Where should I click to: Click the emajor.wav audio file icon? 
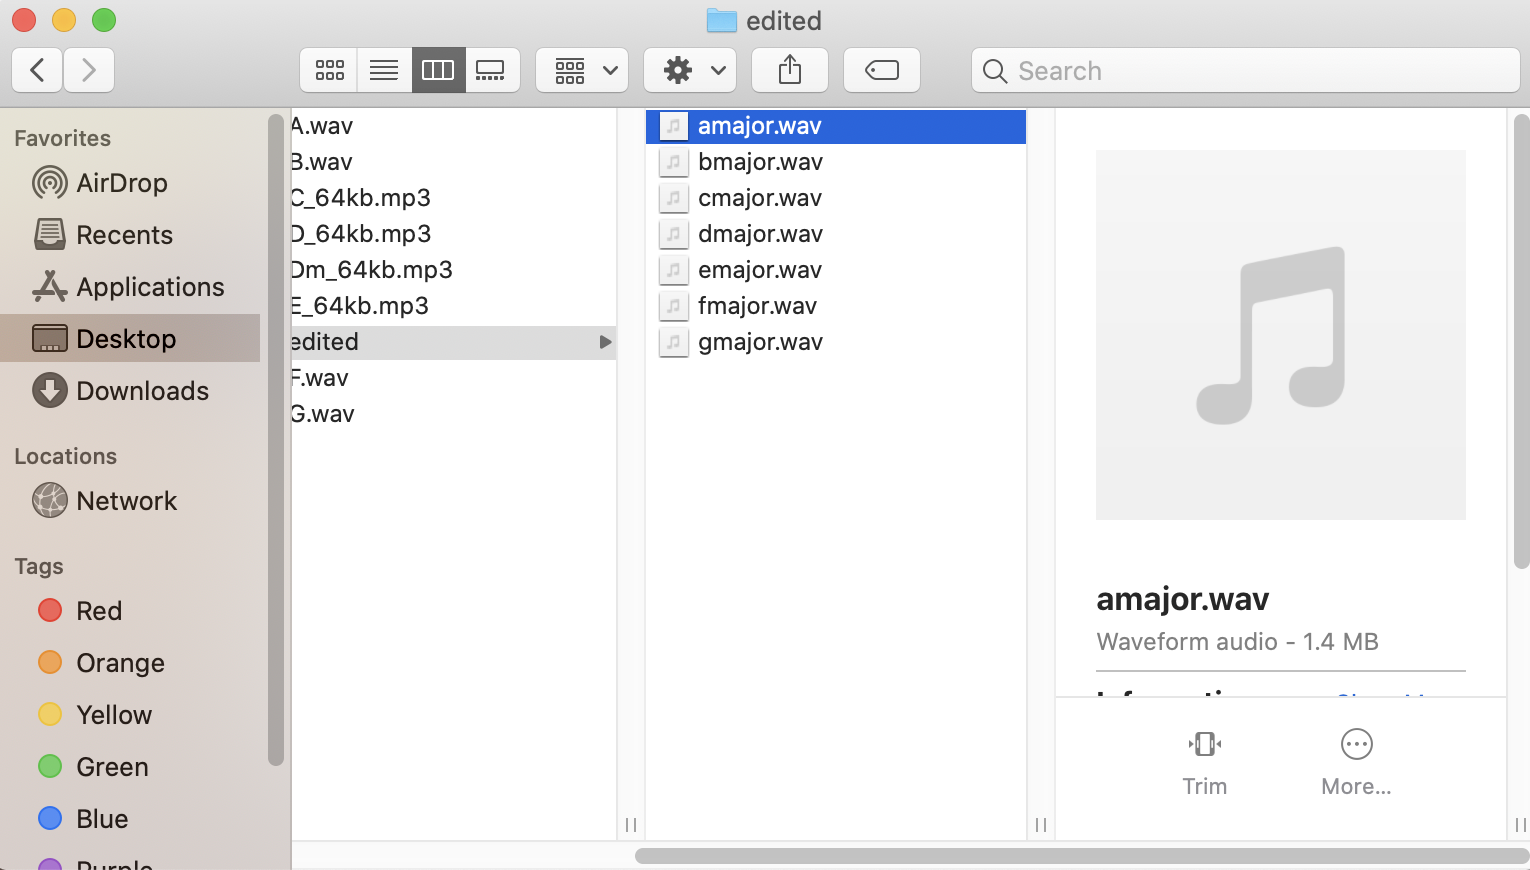click(x=674, y=270)
